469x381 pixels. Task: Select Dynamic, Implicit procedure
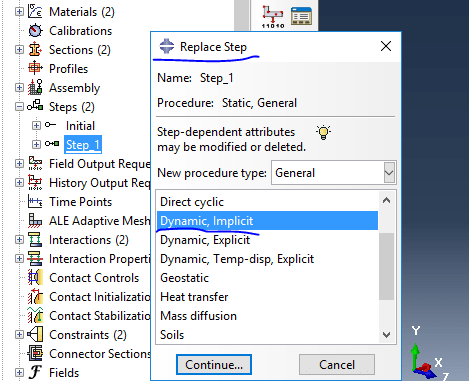point(267,221)
